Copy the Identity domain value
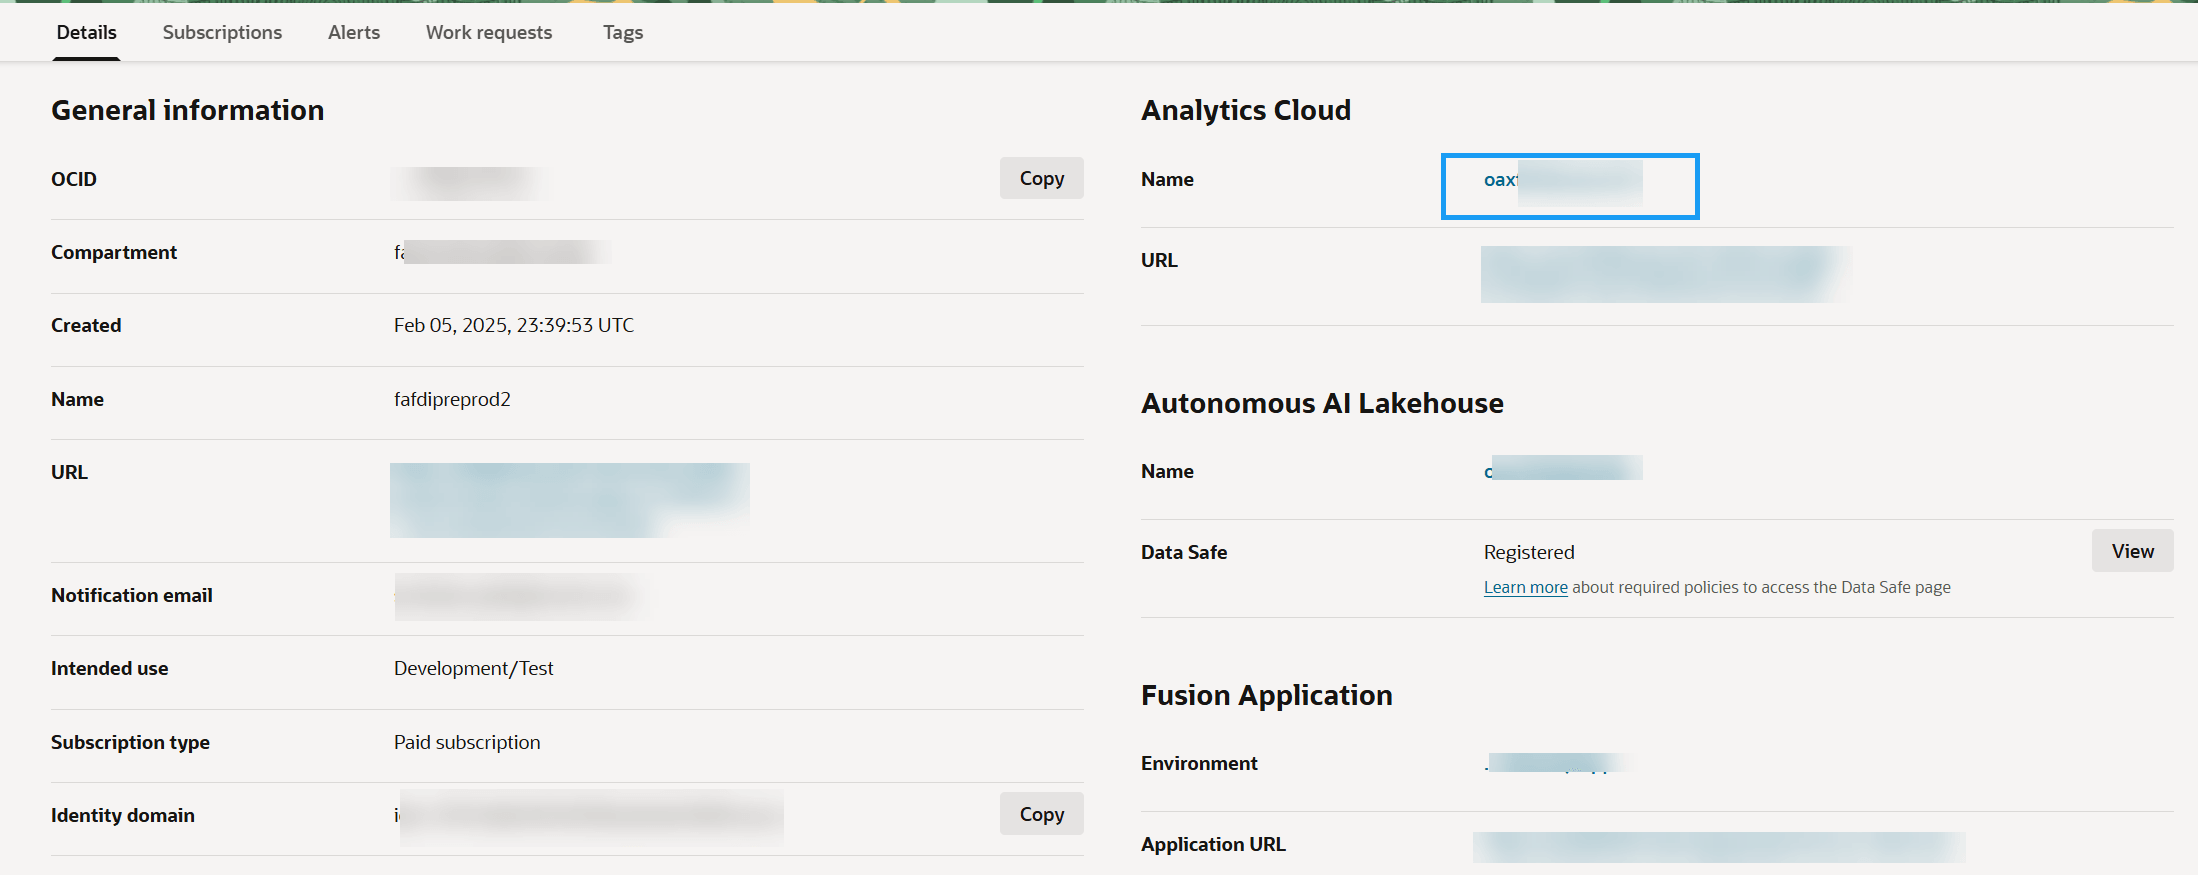 [1041, 814]
